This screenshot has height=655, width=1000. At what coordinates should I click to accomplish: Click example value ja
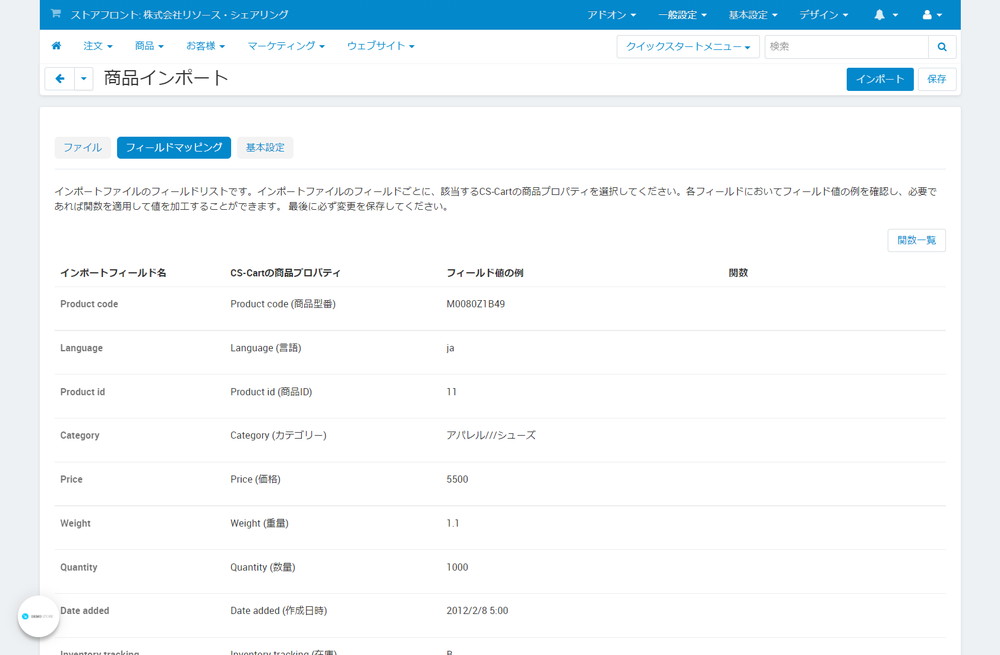coord(450,348)
